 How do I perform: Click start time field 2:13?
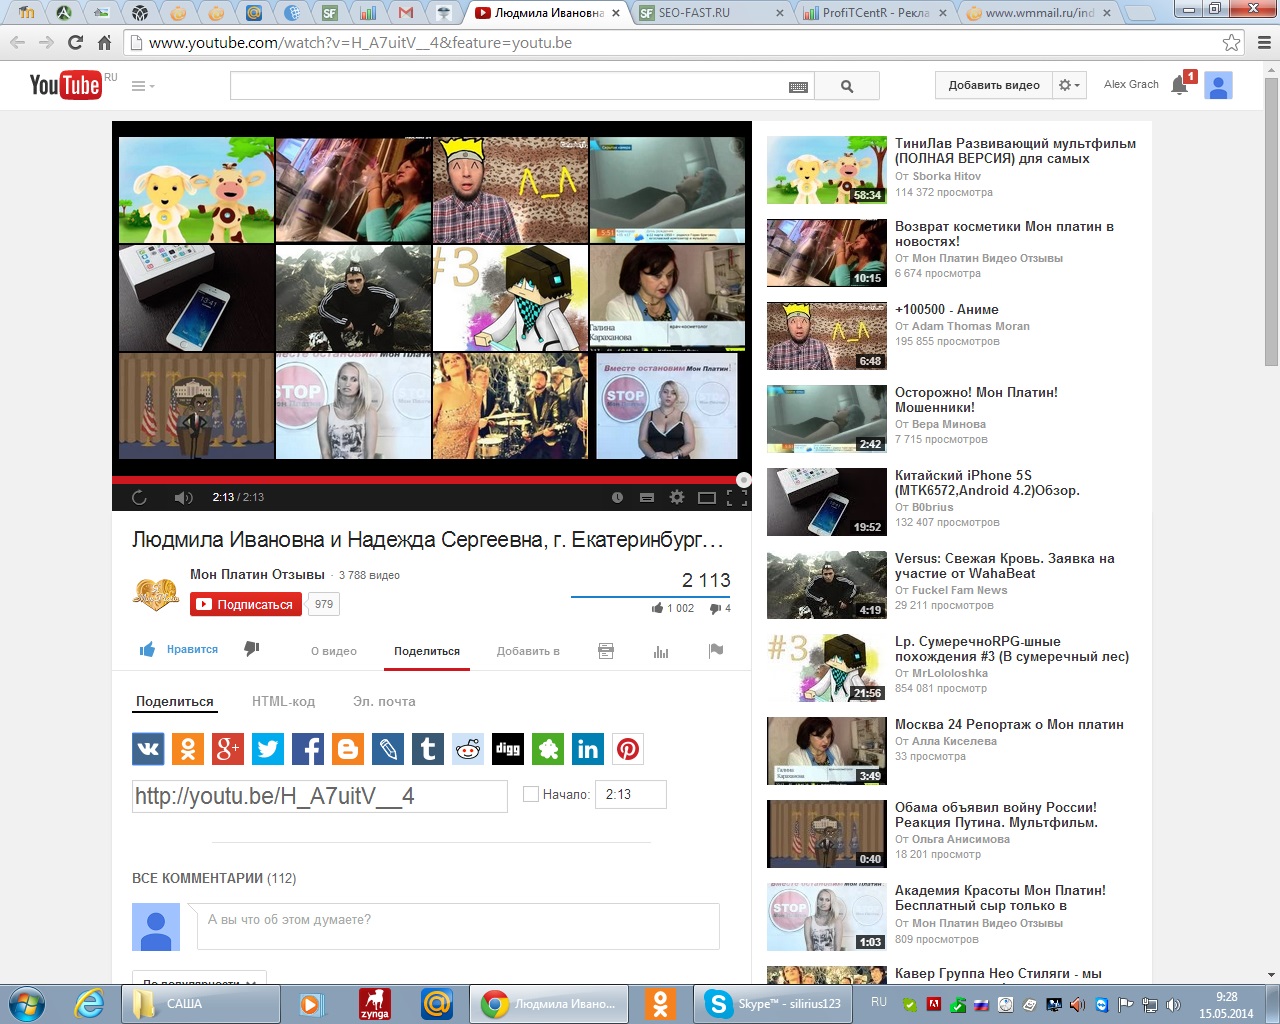tap(631, 794)
